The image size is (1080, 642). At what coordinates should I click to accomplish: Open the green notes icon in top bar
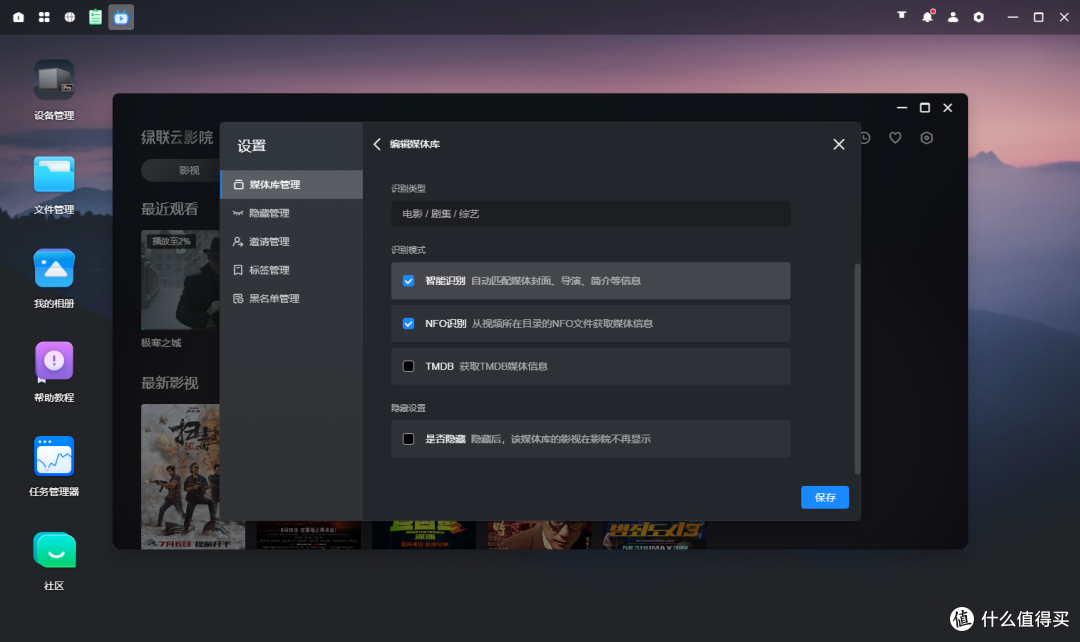(x=95, y=17)
